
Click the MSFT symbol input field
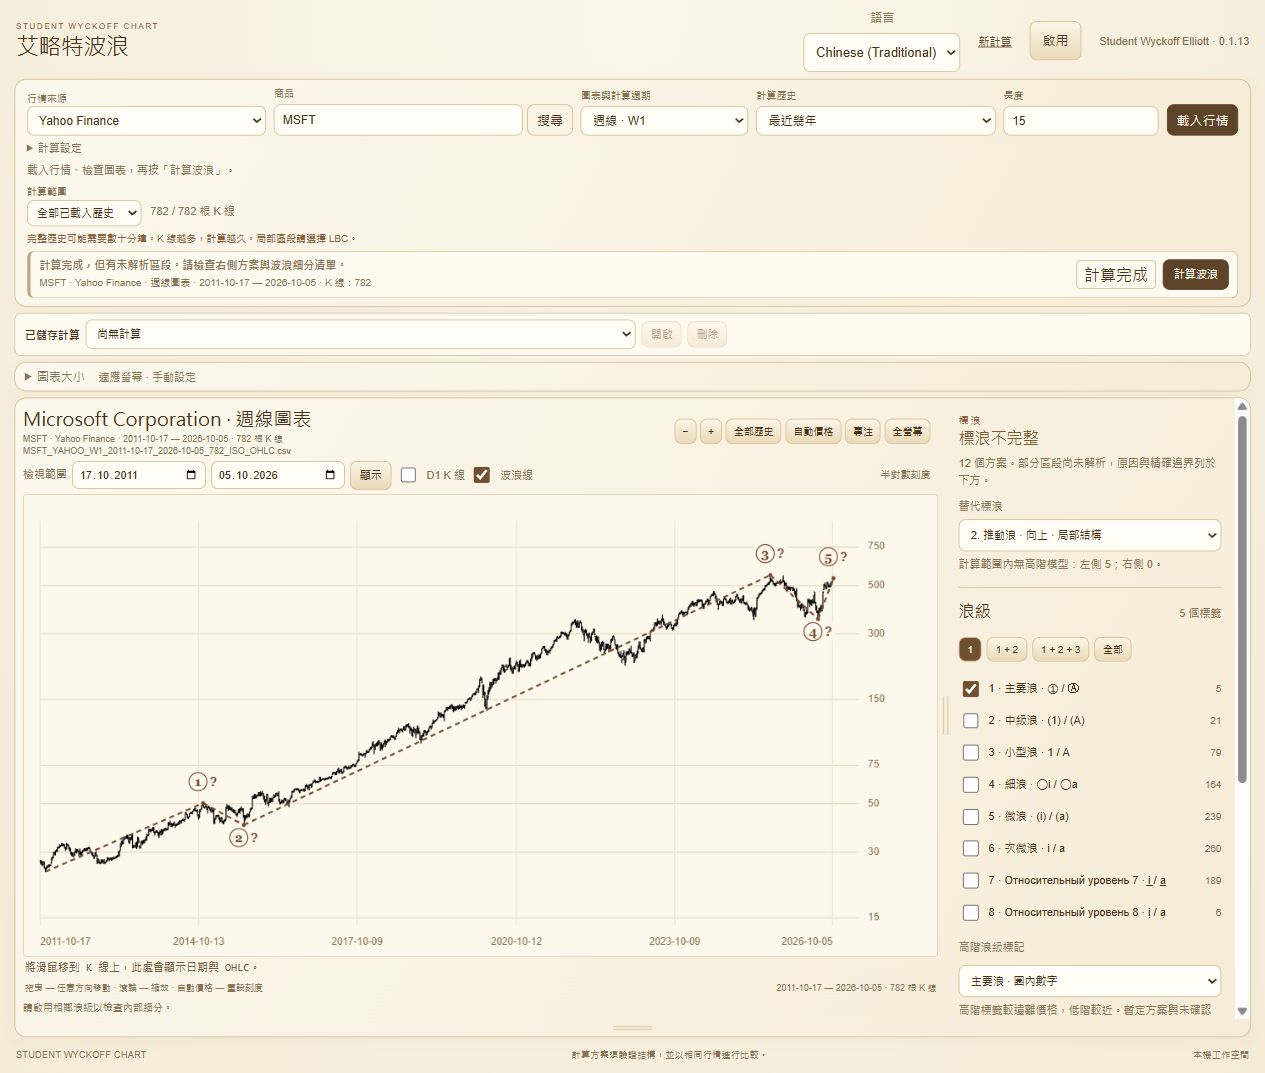point(398,120)
